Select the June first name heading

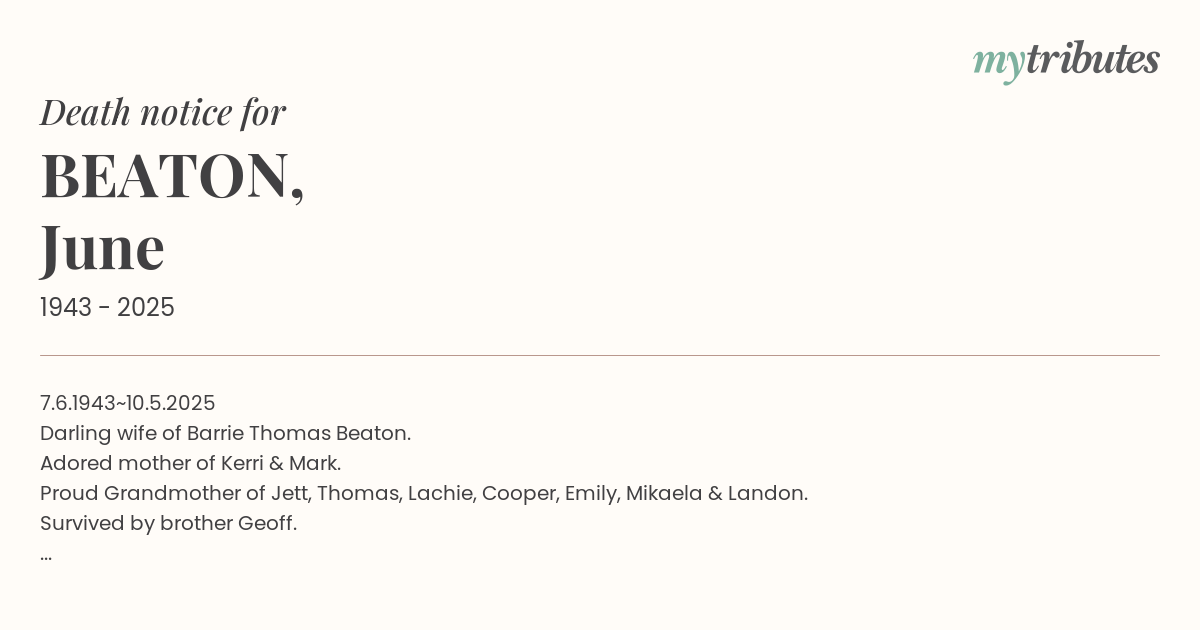102,248
